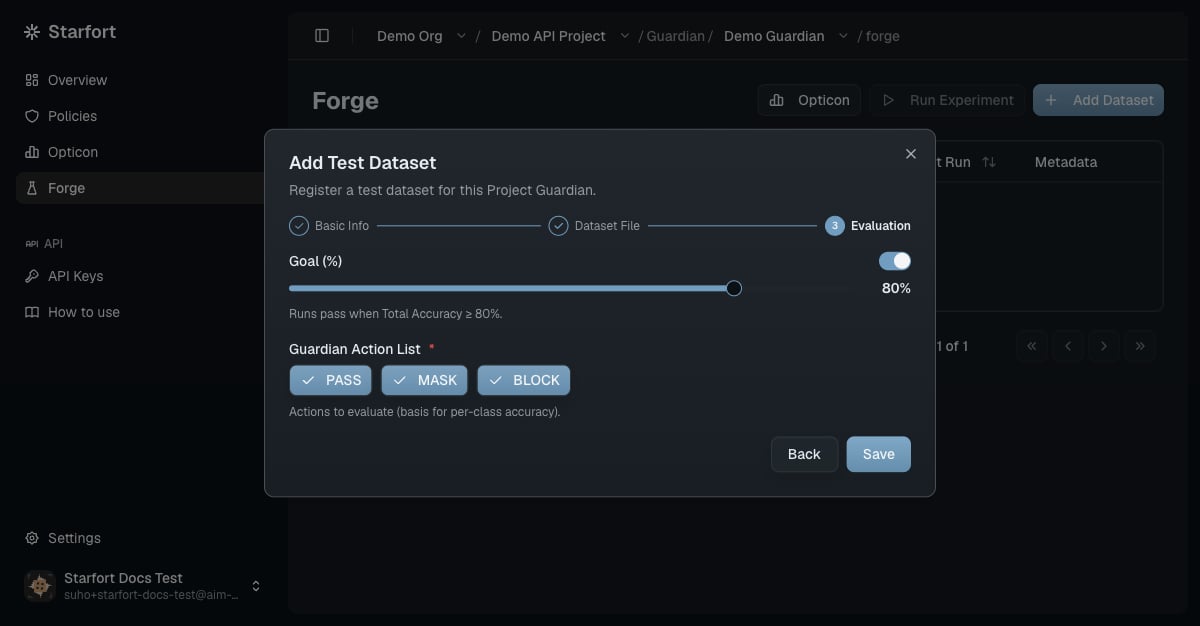
Task: Click the Goal percentage slider handle
Action: (734, 288)
